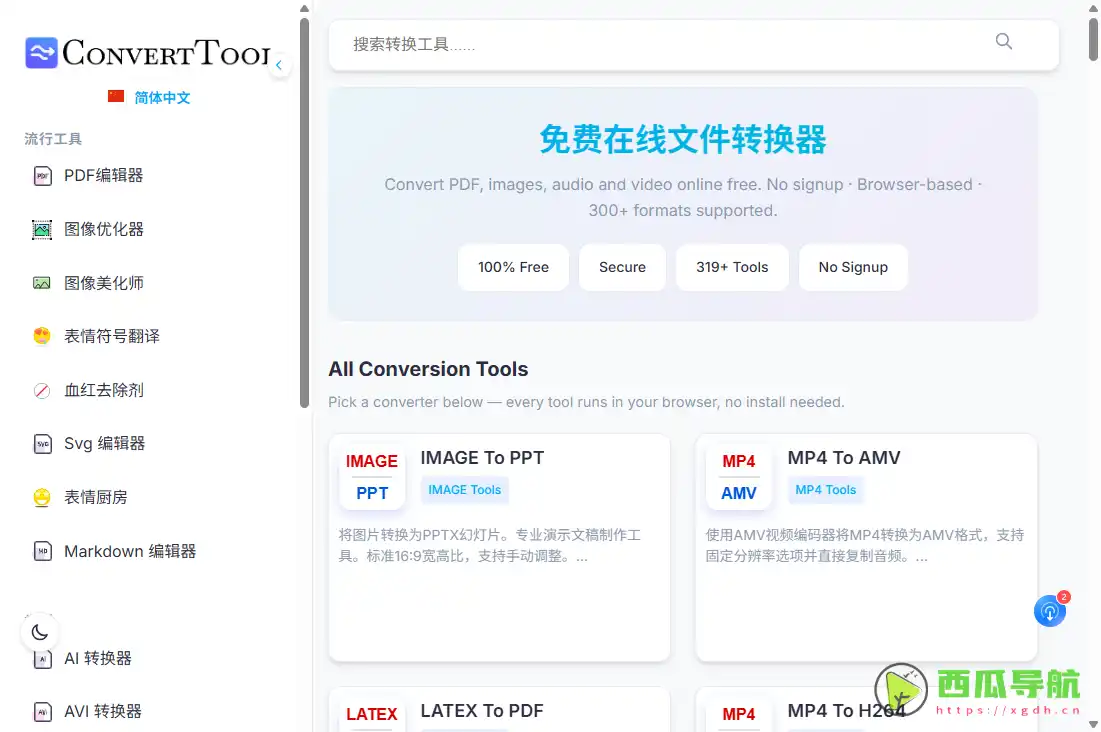1101x732 pixels.
Task: Click the main page vertical scrollbar
Action: (x=1093, y=39)
